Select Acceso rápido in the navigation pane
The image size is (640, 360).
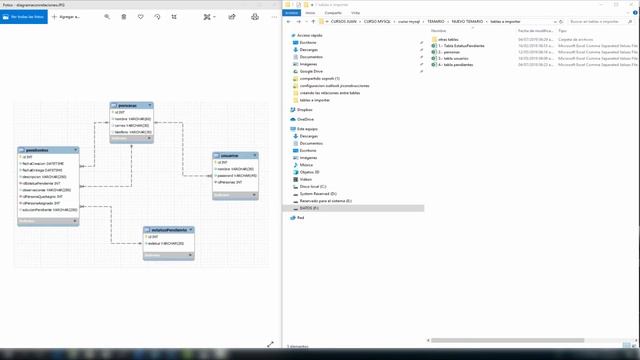[x=309, y=36]
